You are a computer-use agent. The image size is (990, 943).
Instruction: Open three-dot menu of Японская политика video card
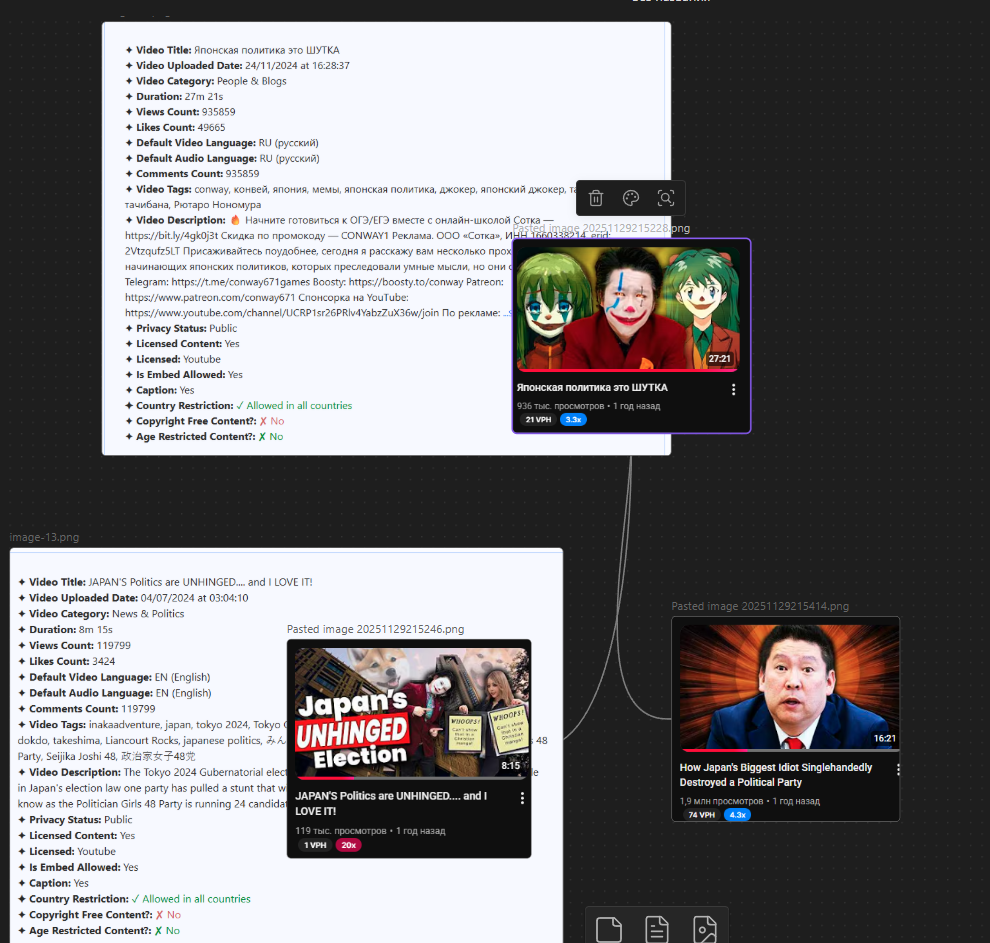pos(733,389)
